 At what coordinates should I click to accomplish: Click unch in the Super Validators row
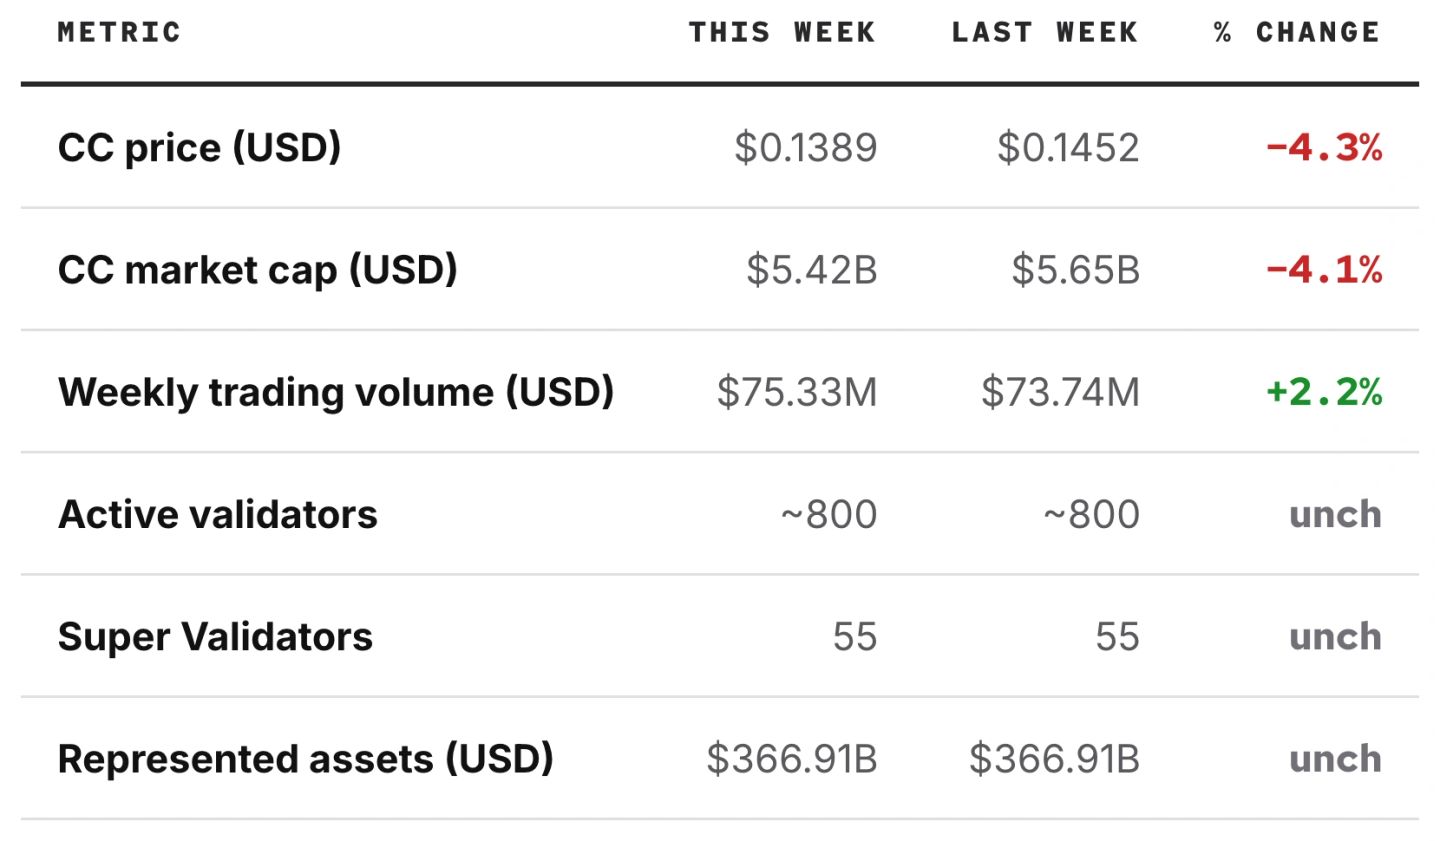click(x=1335, y=637)
